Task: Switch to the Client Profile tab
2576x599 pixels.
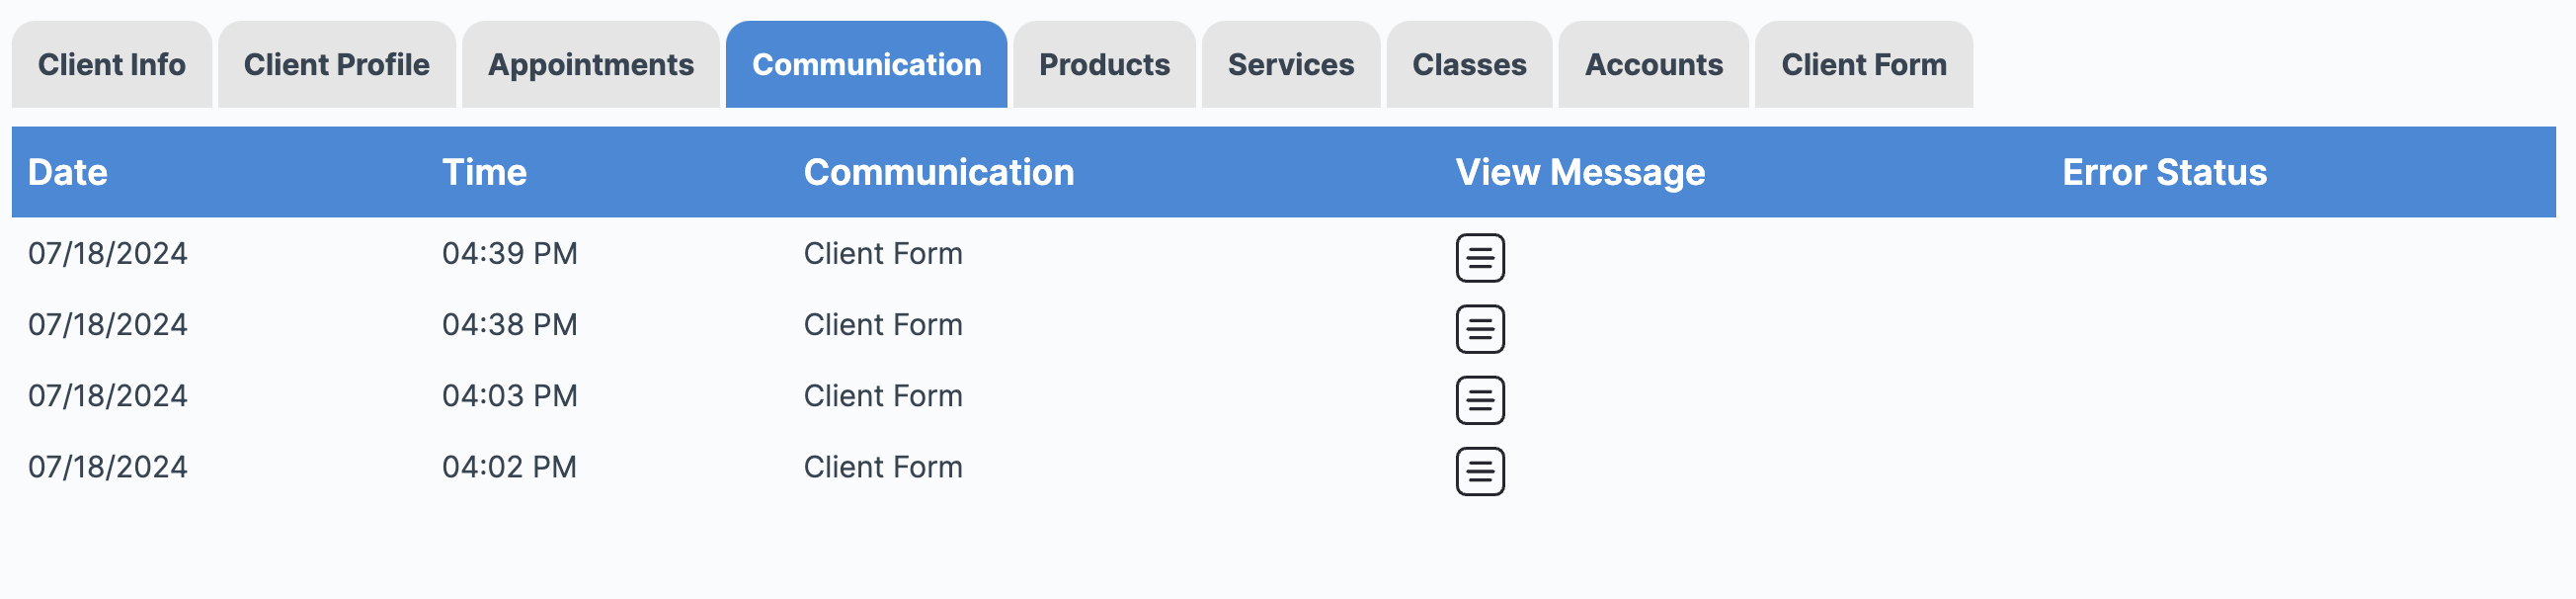Action: point(337,64)
